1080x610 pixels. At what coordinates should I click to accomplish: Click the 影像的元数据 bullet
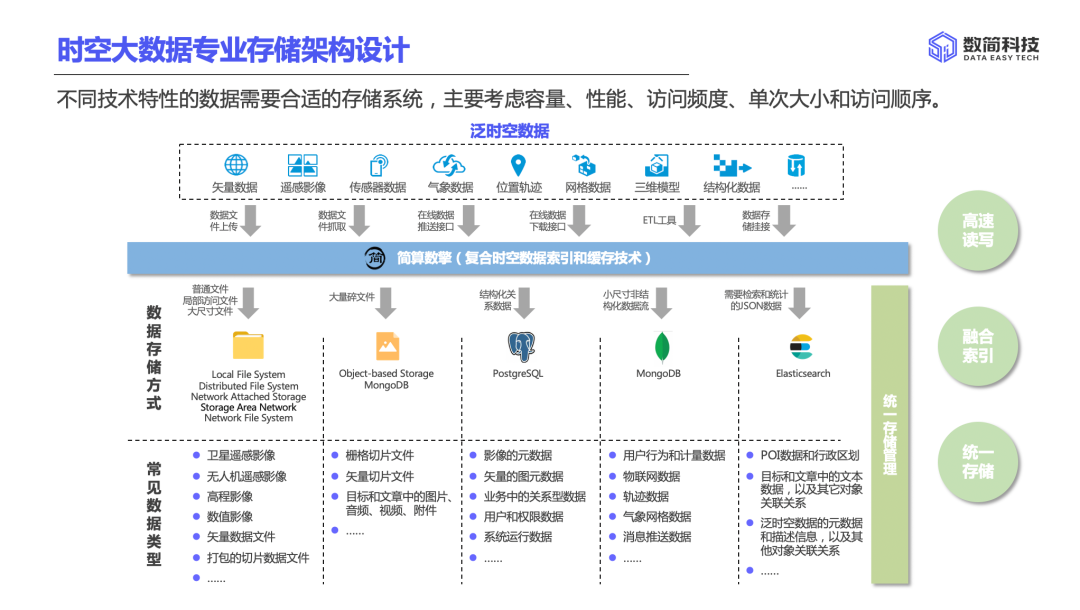point(517,455)
